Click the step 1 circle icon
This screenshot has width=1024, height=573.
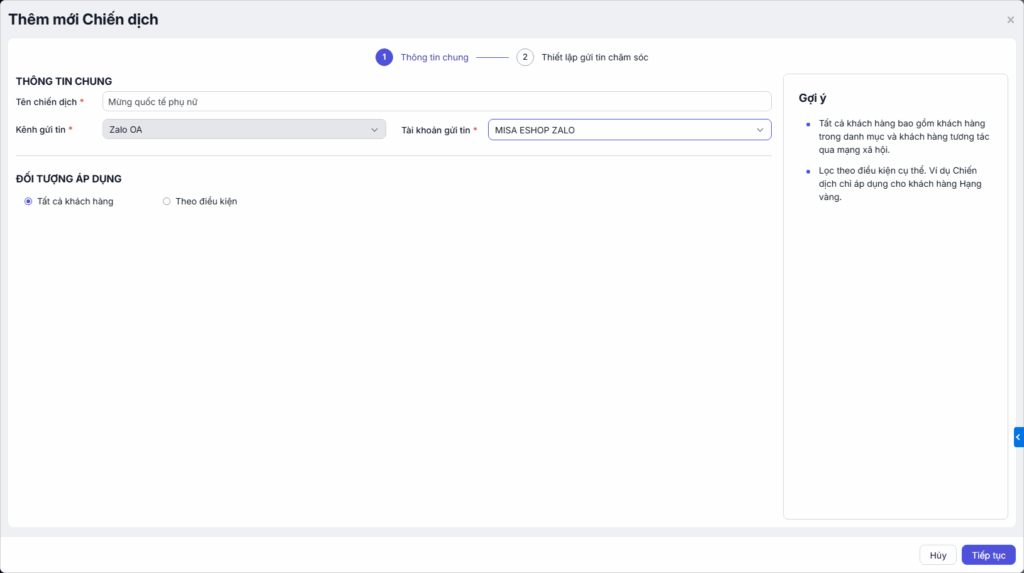point(384,57)
